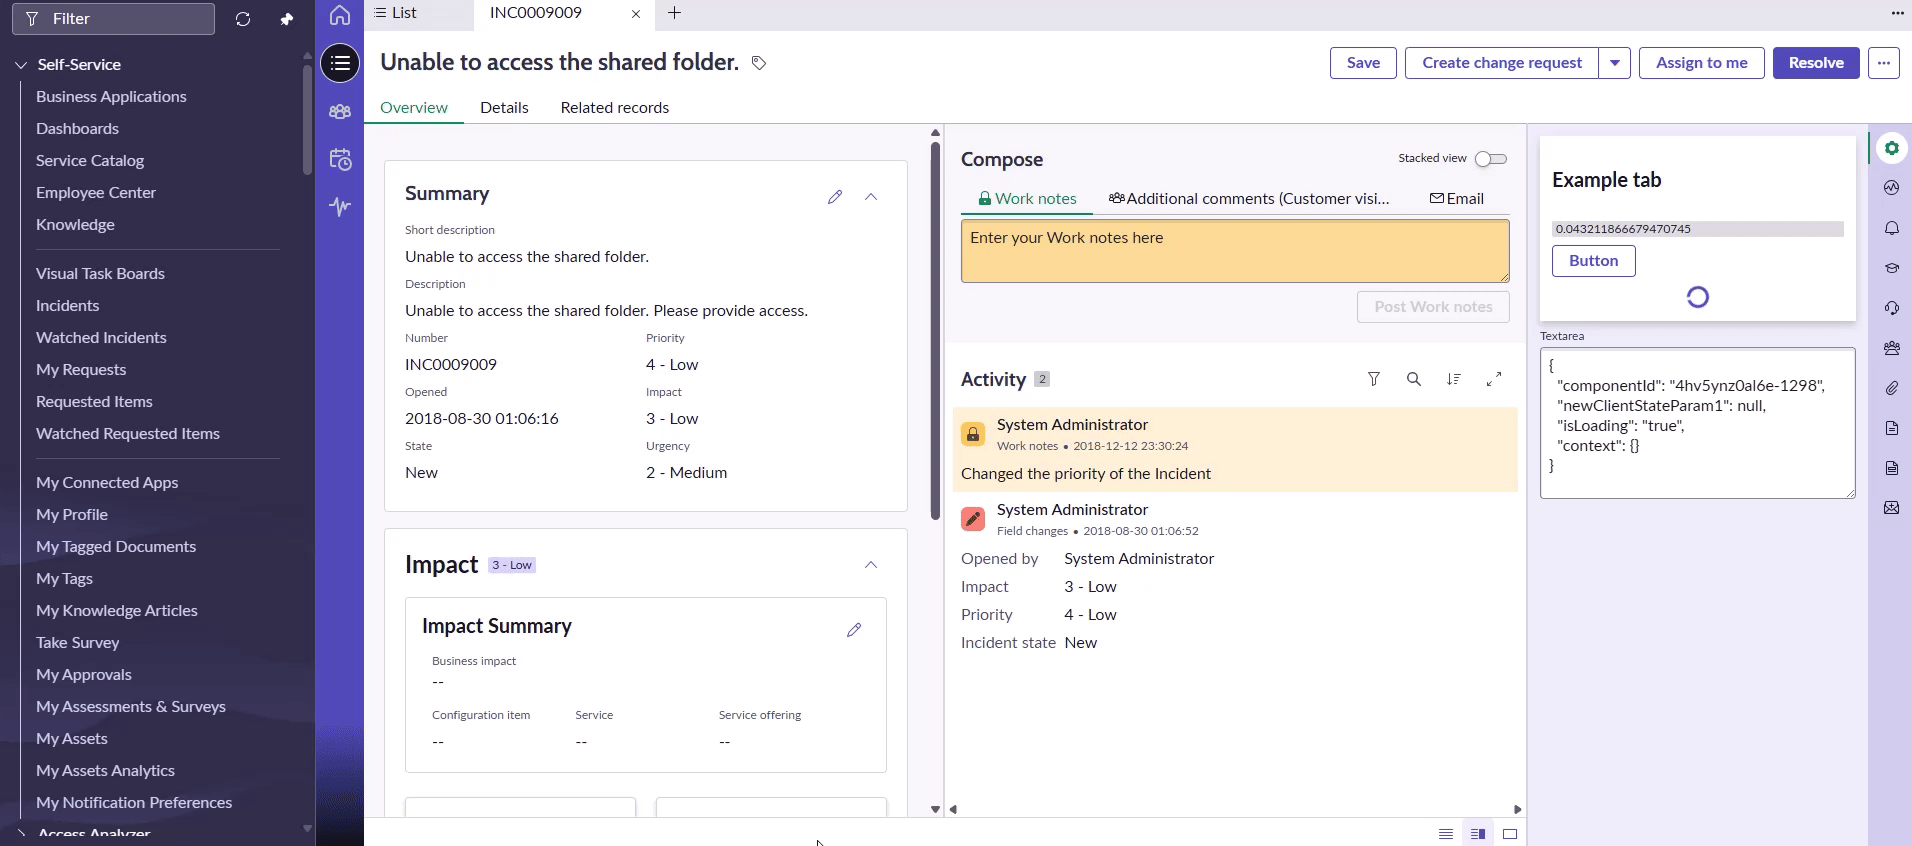Image resolution: width=1912 pixels, height=846 pixels.
Task: Click the sort activity icon
Action: pos(1454,379)
